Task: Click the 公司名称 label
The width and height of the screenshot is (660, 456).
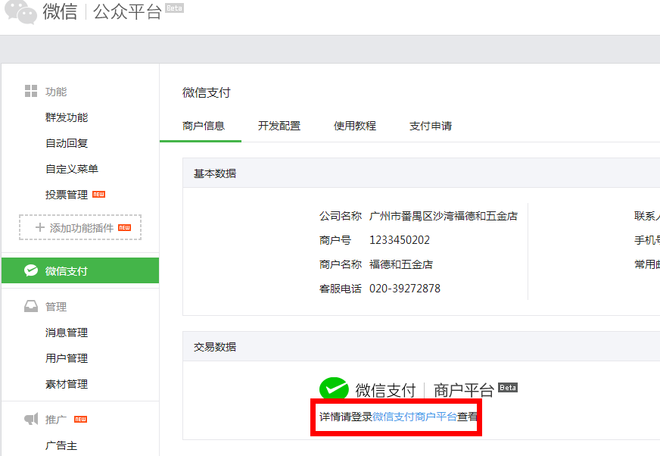Action: (341, 216)
